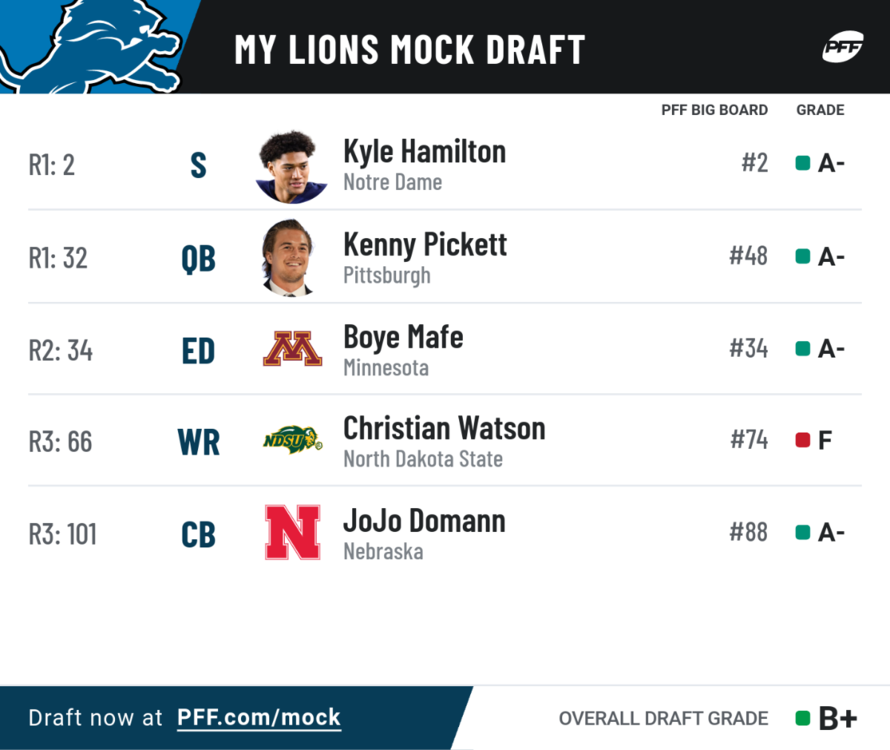Viewport: 890px width, 750px height.
Task: Select the Christian Watson player name
Action: pos(444,428)
